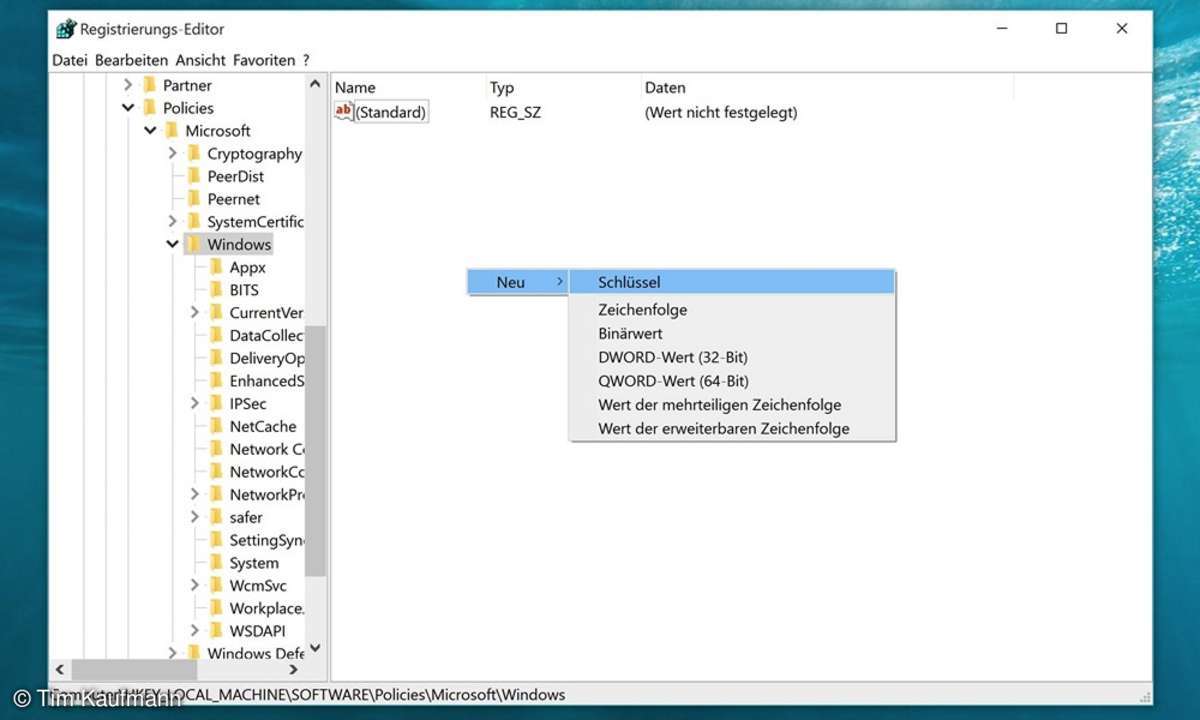Select Schlüssel in the Neu submenu
Screen dimensions: 1200x720
click(732, 282)
